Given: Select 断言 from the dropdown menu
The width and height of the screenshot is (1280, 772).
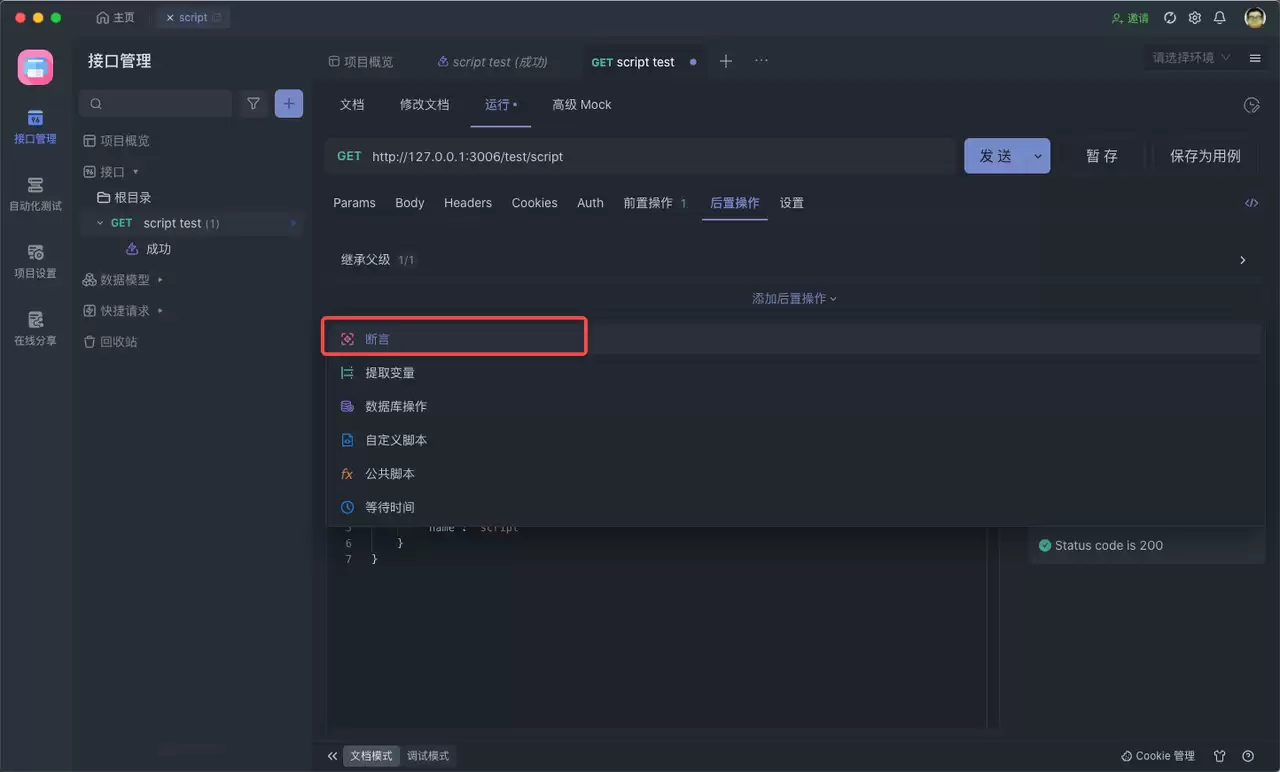Looking at the screenshot, I should click(x=795, y=339).
